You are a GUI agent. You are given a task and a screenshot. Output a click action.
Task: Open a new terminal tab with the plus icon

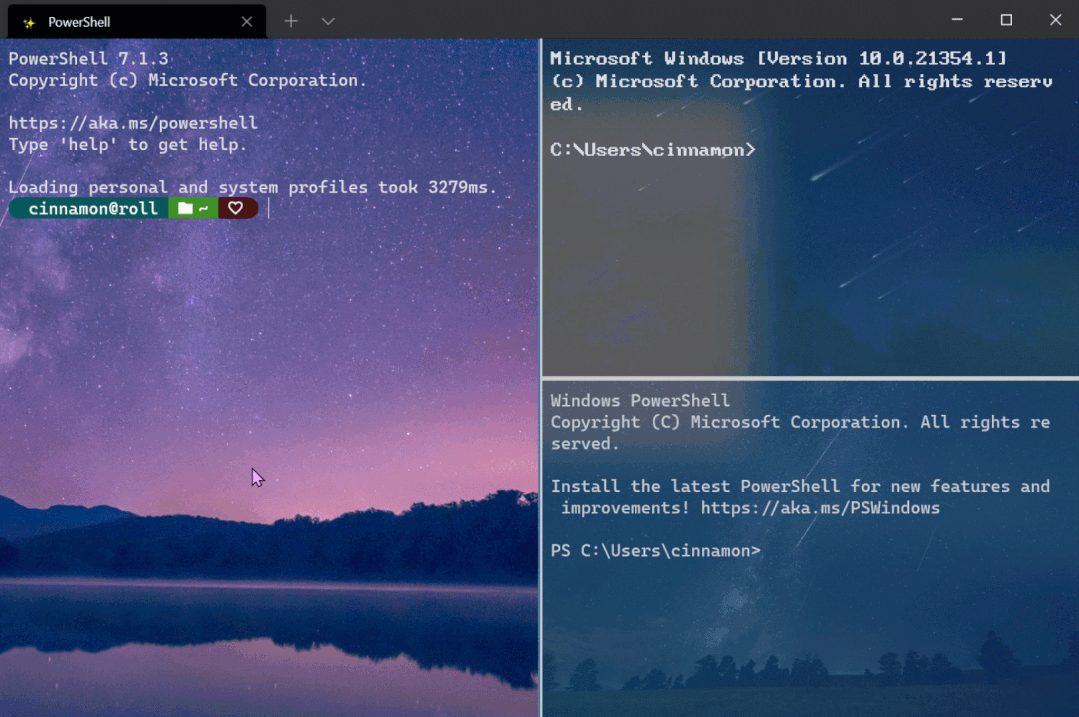pos(289,20)
